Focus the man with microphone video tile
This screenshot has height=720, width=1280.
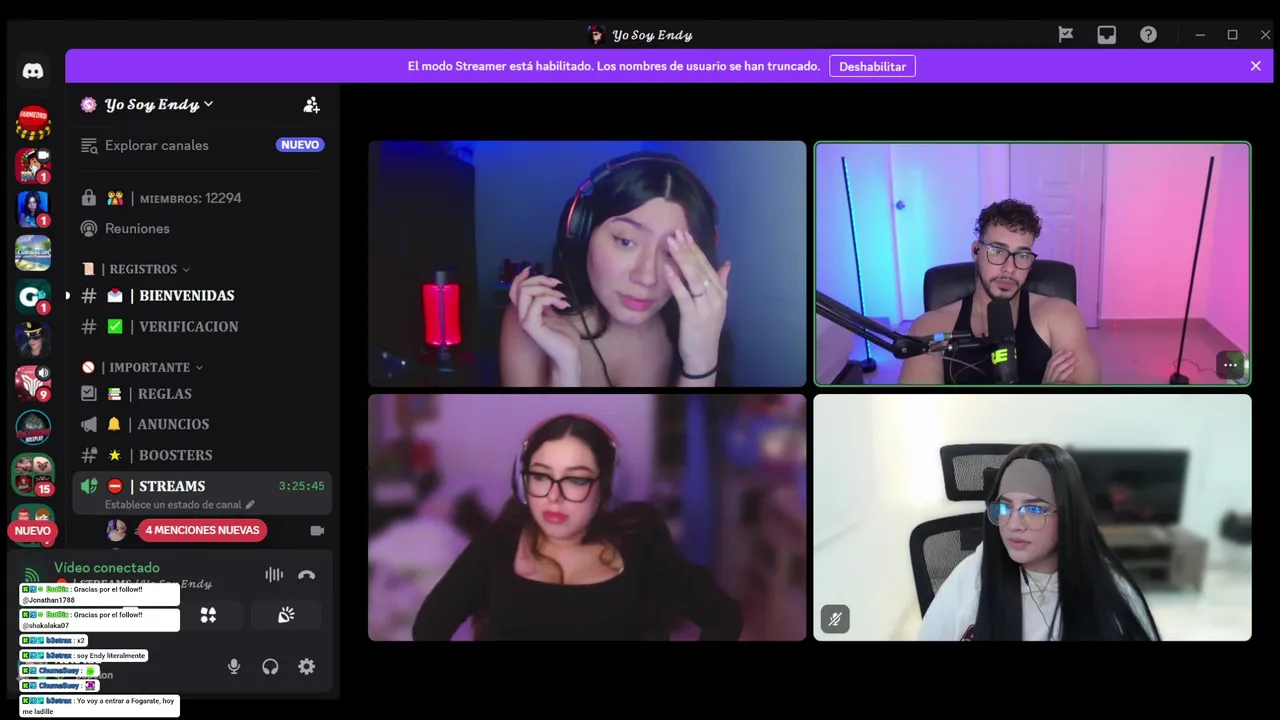pyautogui.click(x=1032, y=264)
